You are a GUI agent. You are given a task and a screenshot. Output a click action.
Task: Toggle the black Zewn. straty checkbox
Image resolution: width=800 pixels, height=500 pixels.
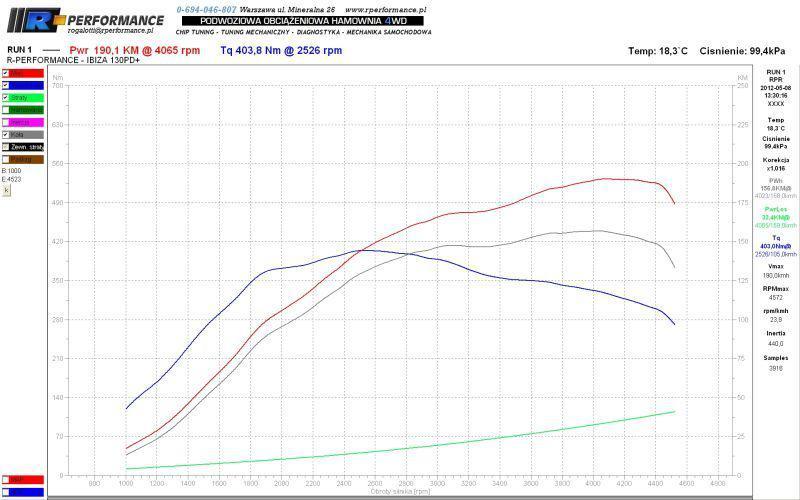pyautogui.click(x=6, y=147)
